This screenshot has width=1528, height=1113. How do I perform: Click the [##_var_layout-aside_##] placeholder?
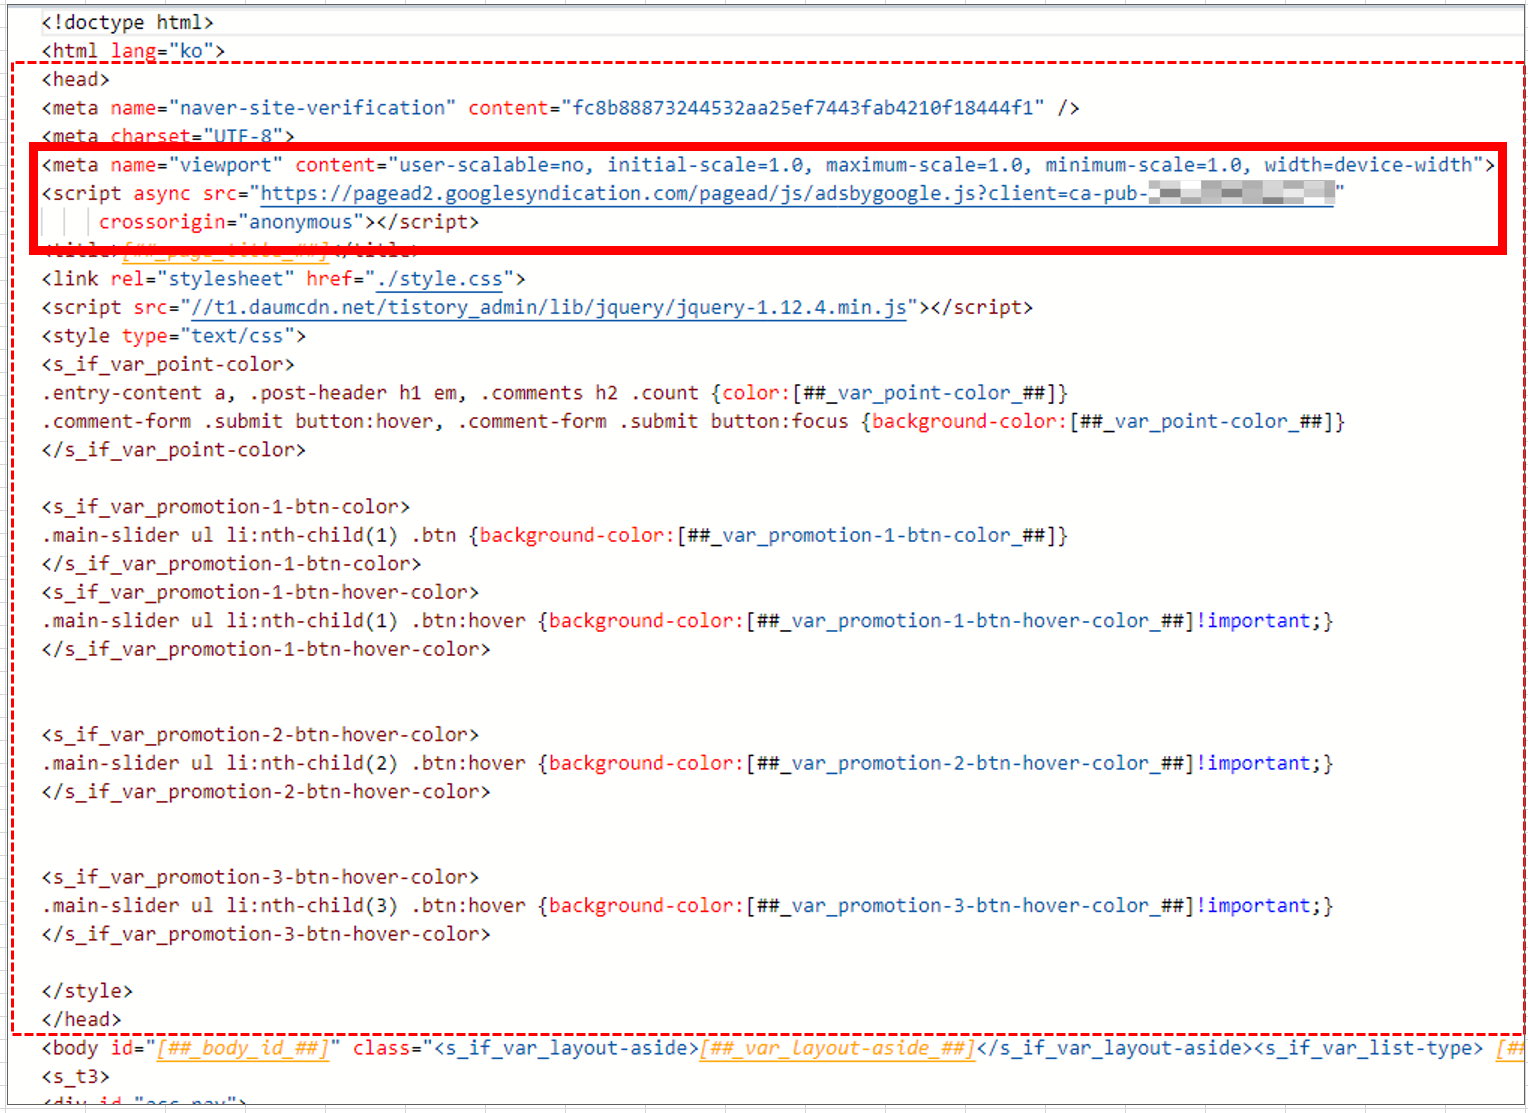[x=837, y=1049]
